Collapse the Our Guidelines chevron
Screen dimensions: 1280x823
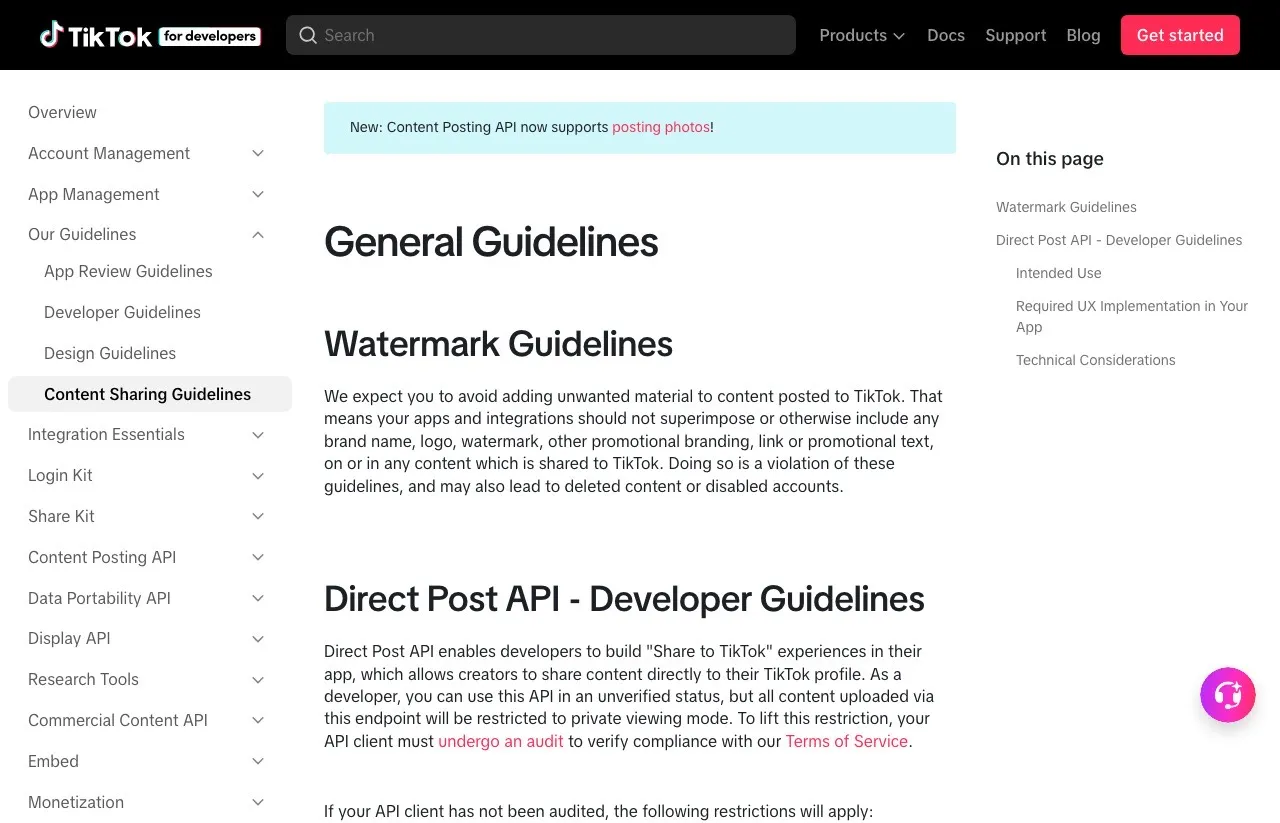[x=258, y=235]
